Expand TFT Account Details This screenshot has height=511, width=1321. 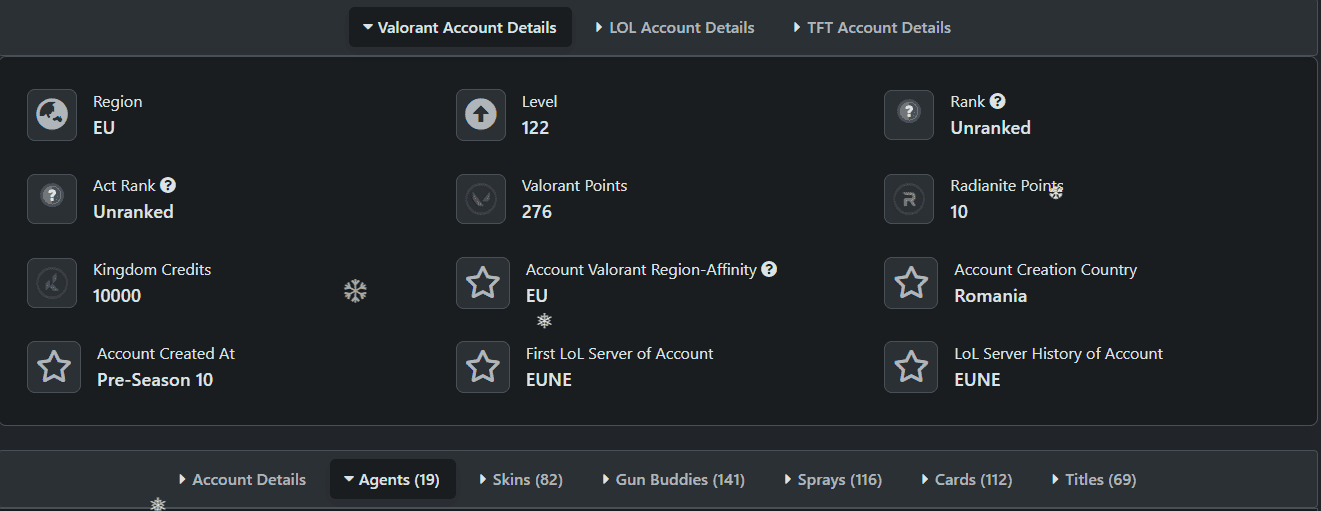click(871, 28)
